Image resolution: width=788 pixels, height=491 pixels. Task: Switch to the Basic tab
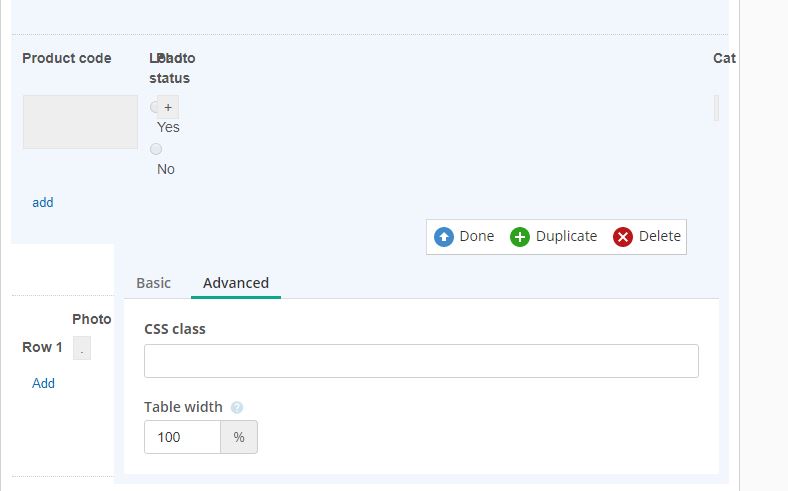153,283
